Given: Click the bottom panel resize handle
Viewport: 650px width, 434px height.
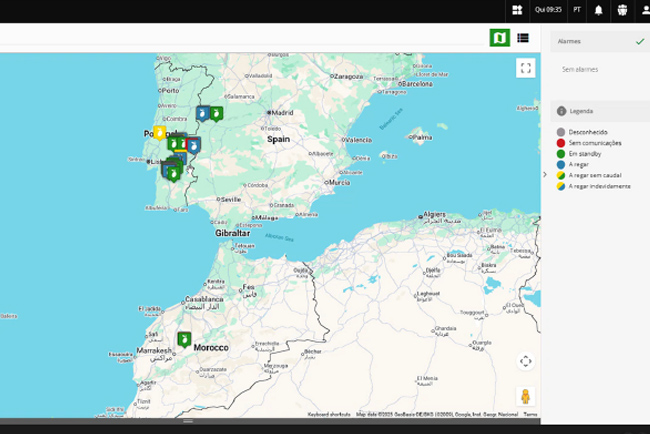Looking at the screenshot, I should 187,422.
